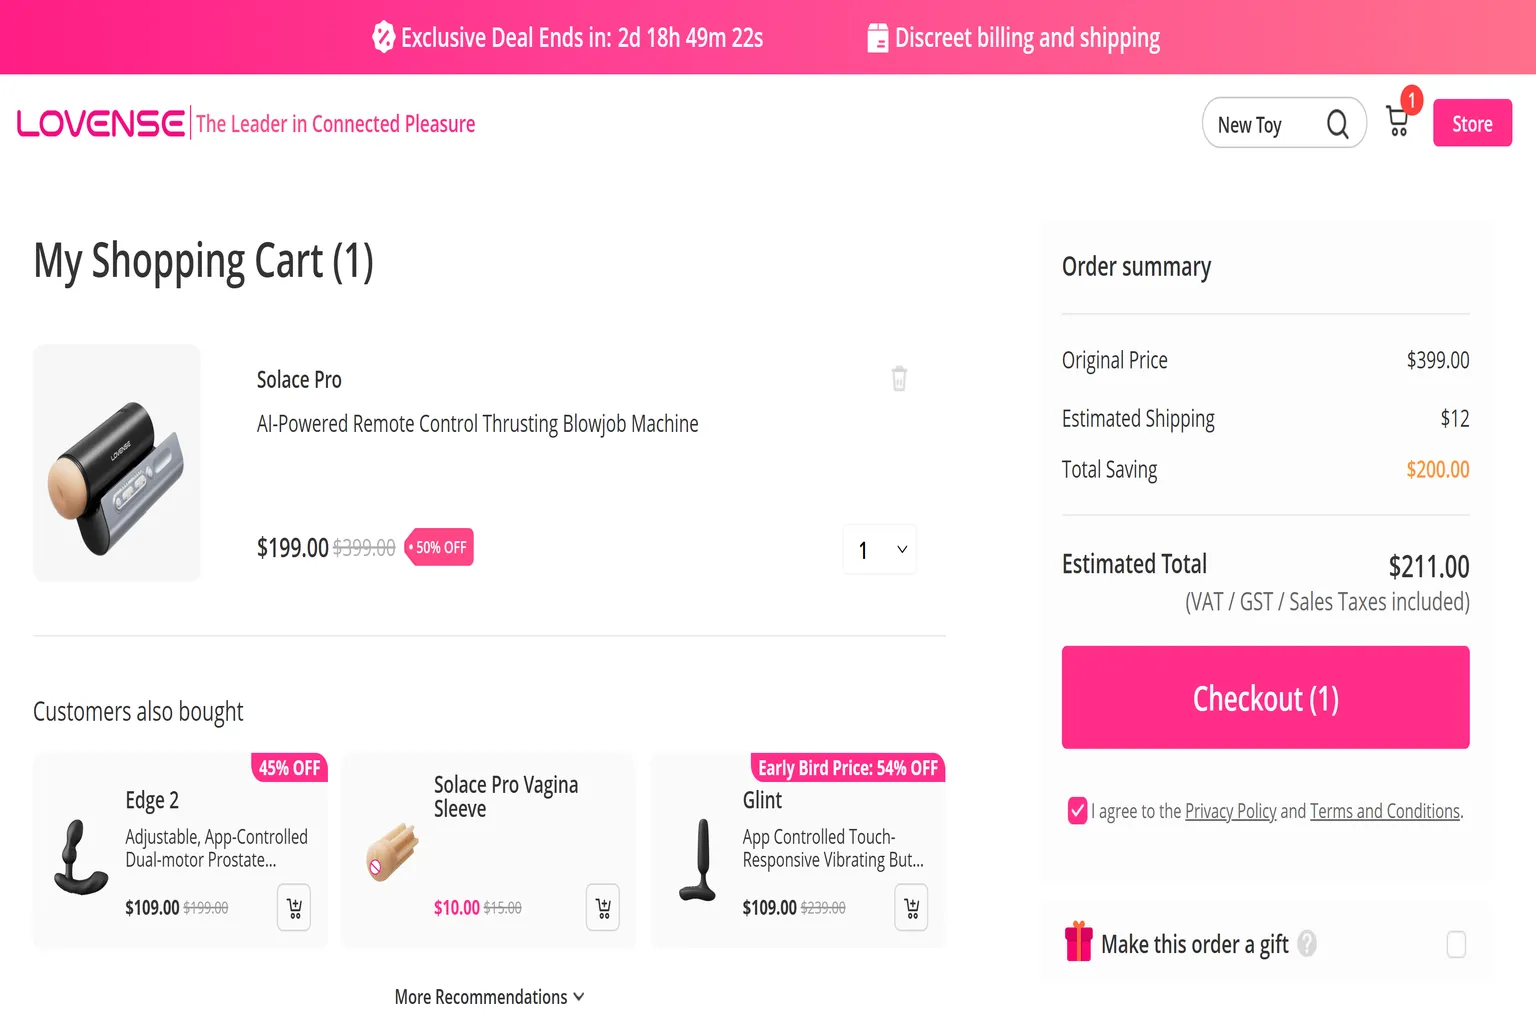
Task: Click the red gift box icon
Action: click(x=1079, y=941)
